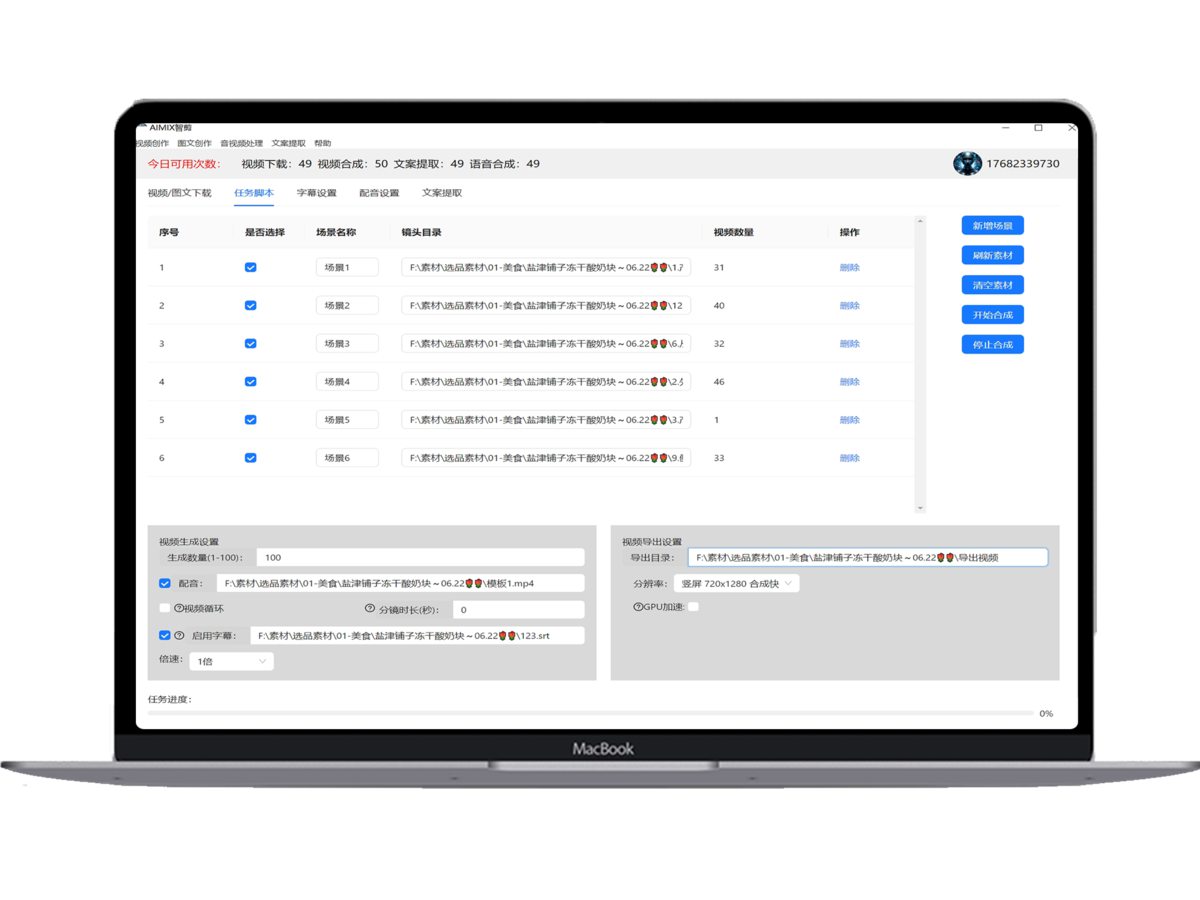Click help icon beside 启用字幕
1200x900 pixels.
[179, 635]
